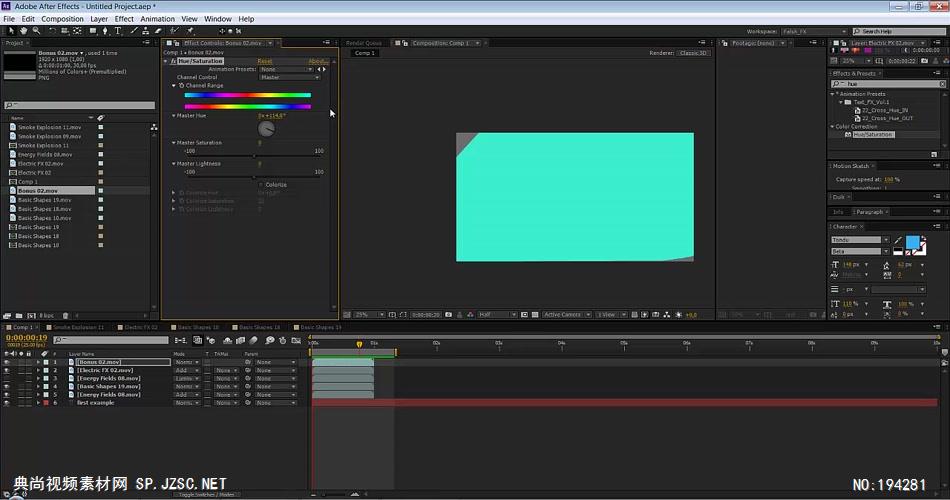Select the Rotation tool
This screenshot has height=500, width=950.
(x=53, y=30)
